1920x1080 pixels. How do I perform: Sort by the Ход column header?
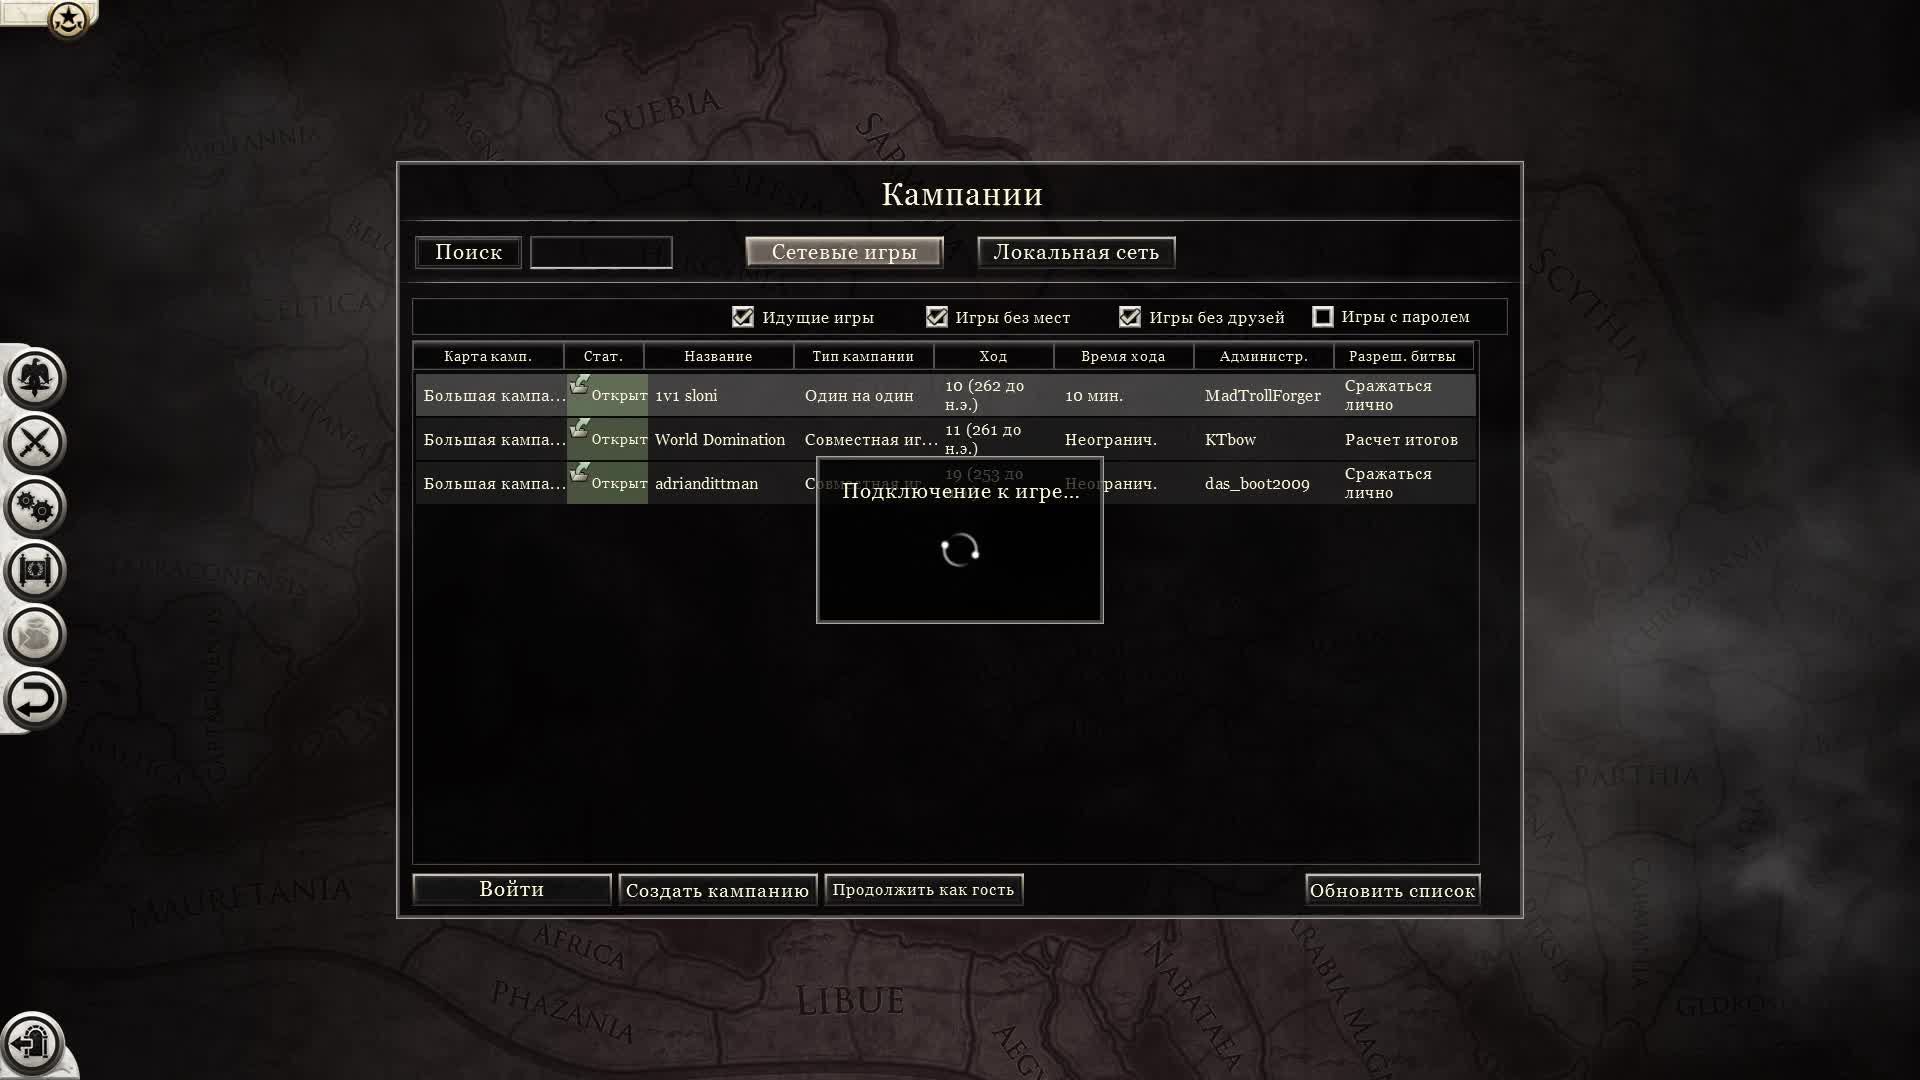tap(993, 356)
